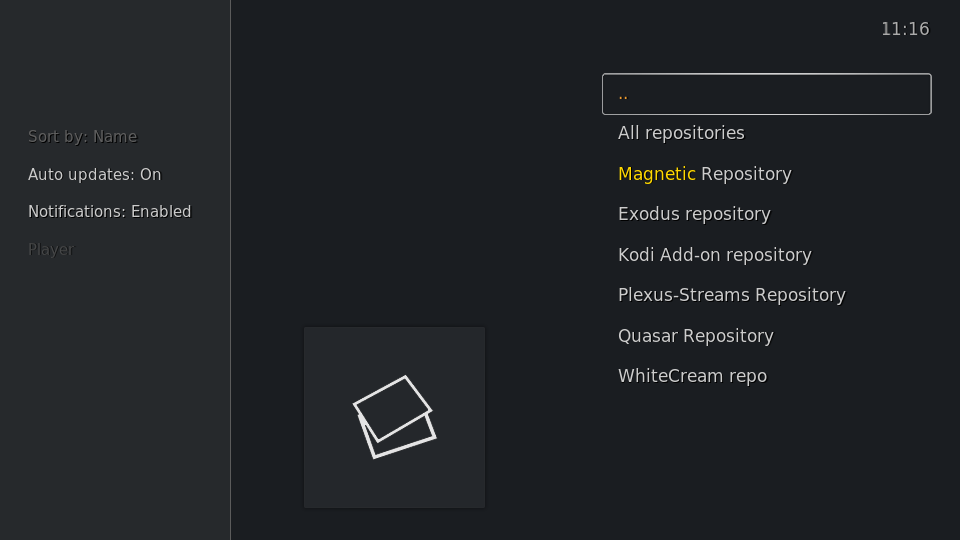The width and height of the screenshot is (960, 540).
Task: Select the greyed Player sidebar option
Action: [x=51, y=250]
